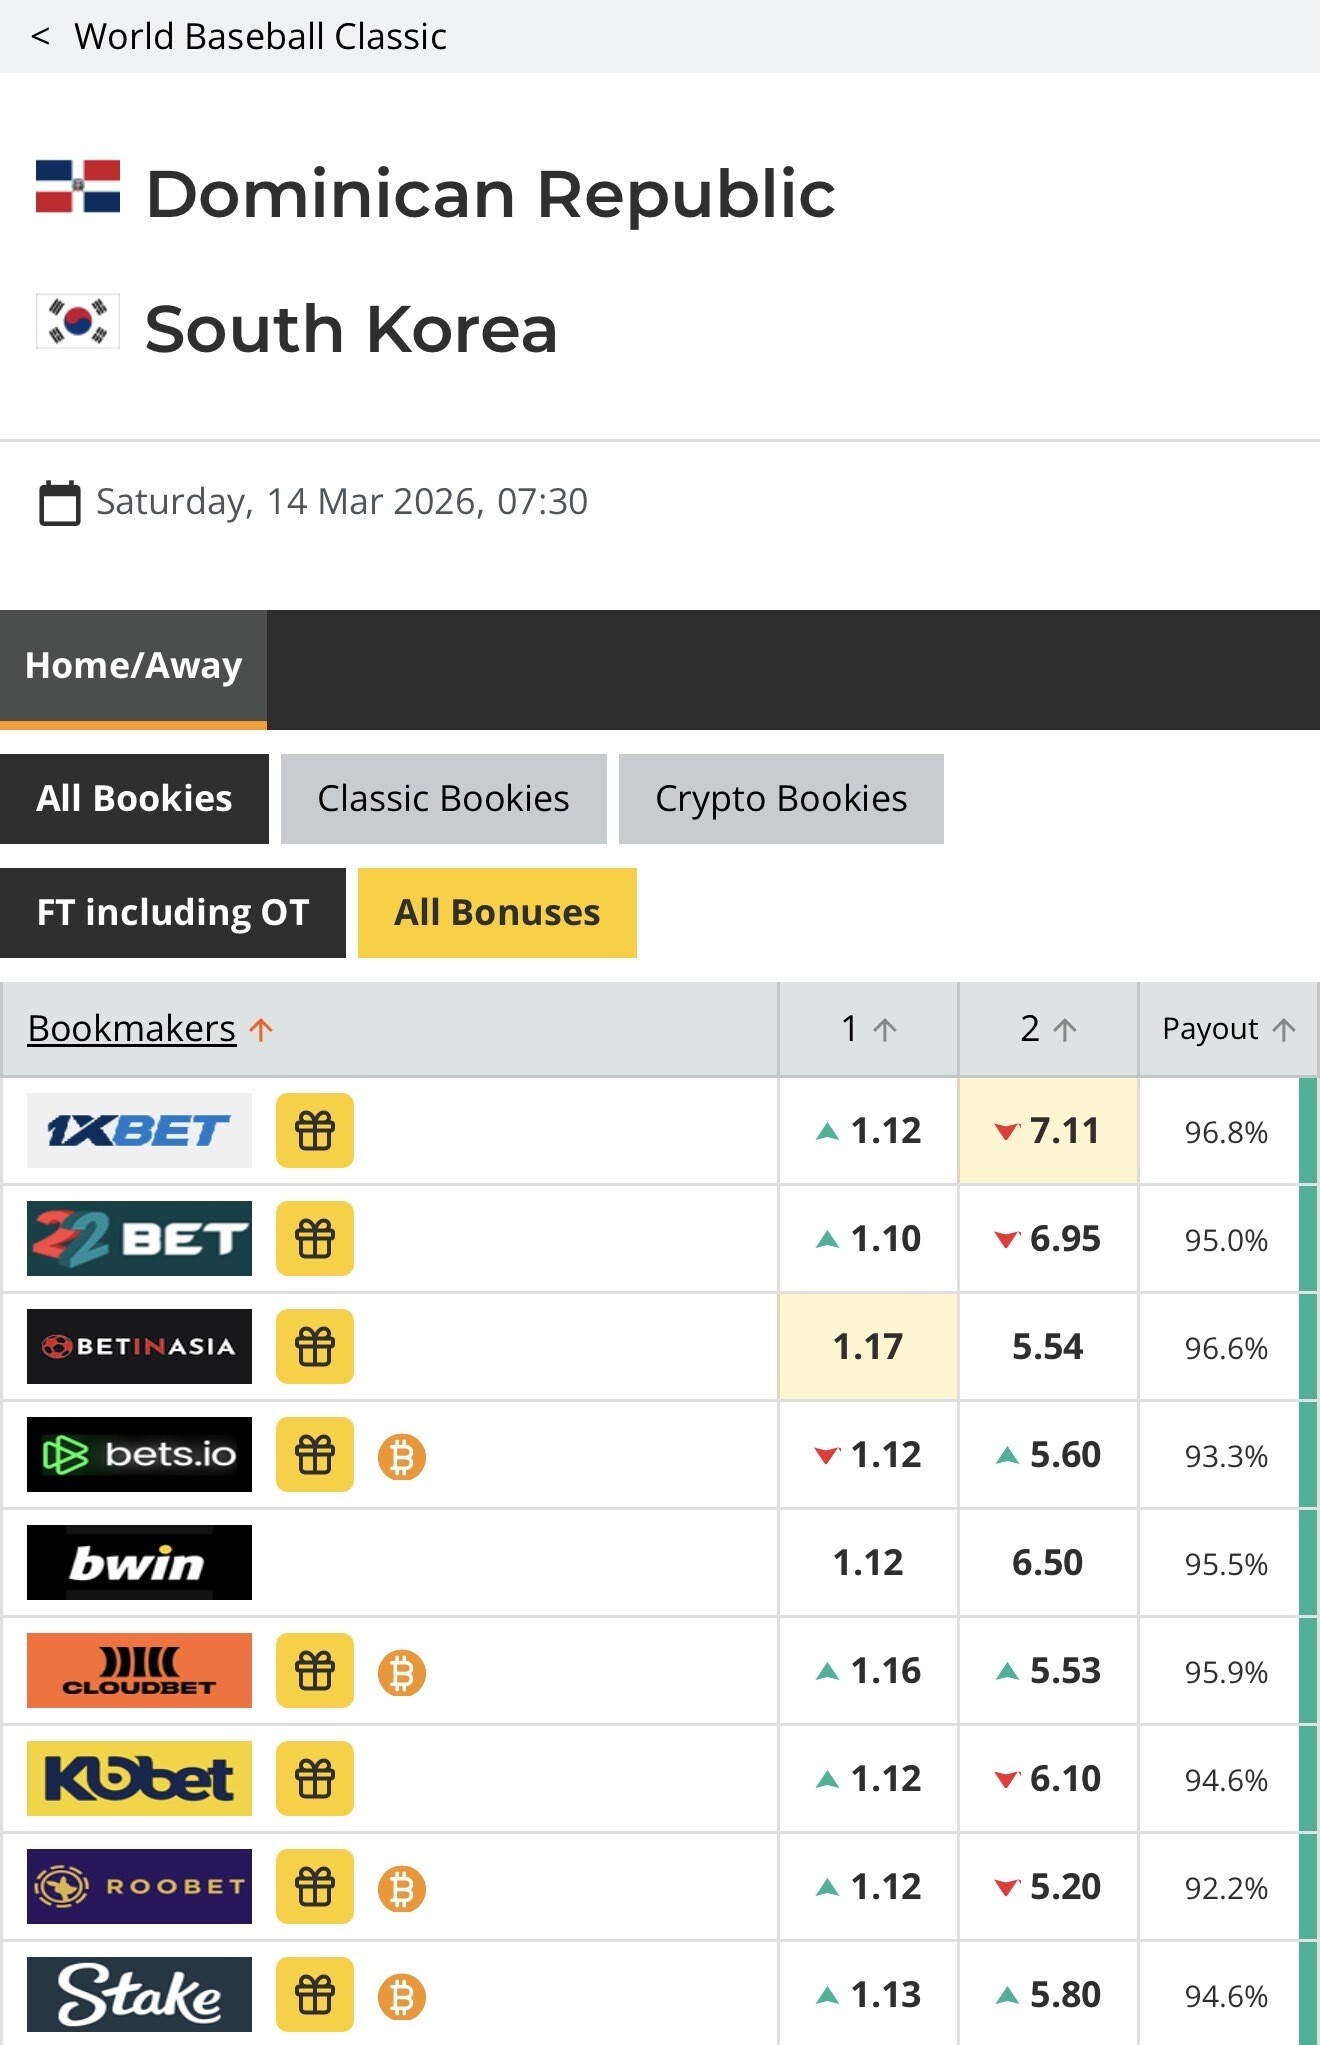
Task: Sort by Bookmakers column header
Action: coord(132,1029)
